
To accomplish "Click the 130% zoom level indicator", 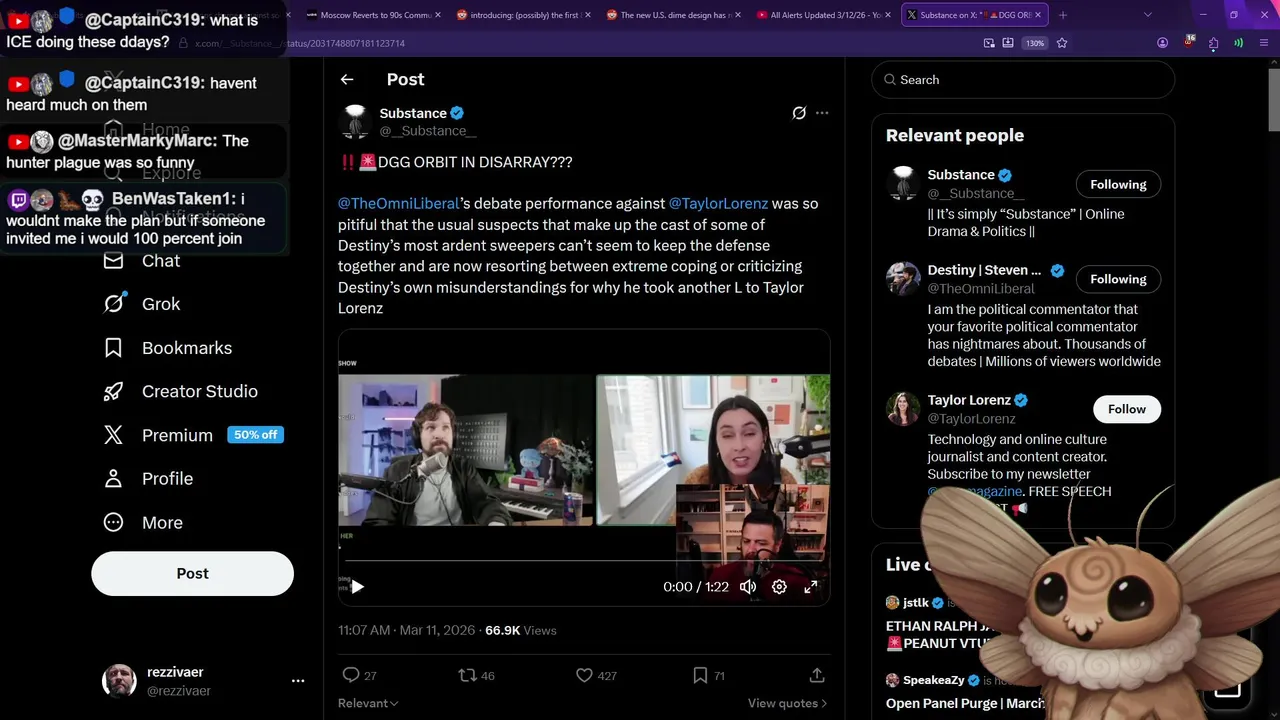I will pyautogui.click(x=1035, y=43).
